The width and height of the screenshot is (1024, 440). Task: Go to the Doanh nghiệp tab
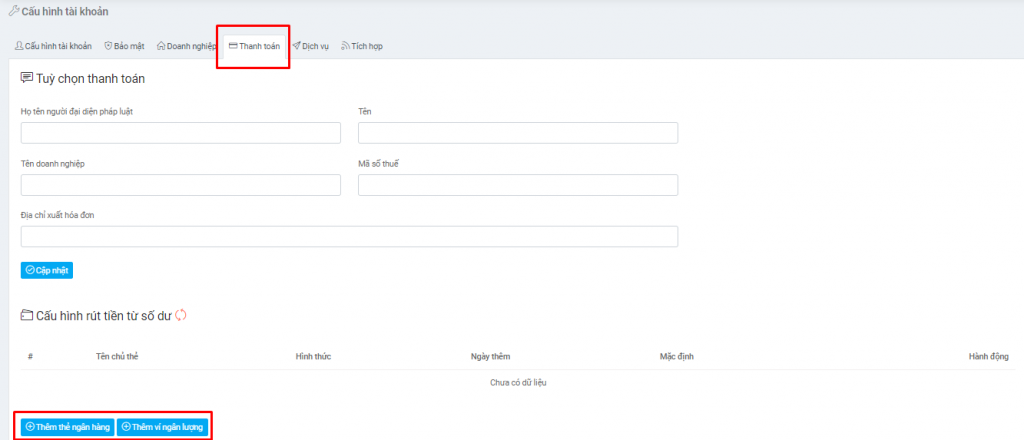tap(187, 46)
